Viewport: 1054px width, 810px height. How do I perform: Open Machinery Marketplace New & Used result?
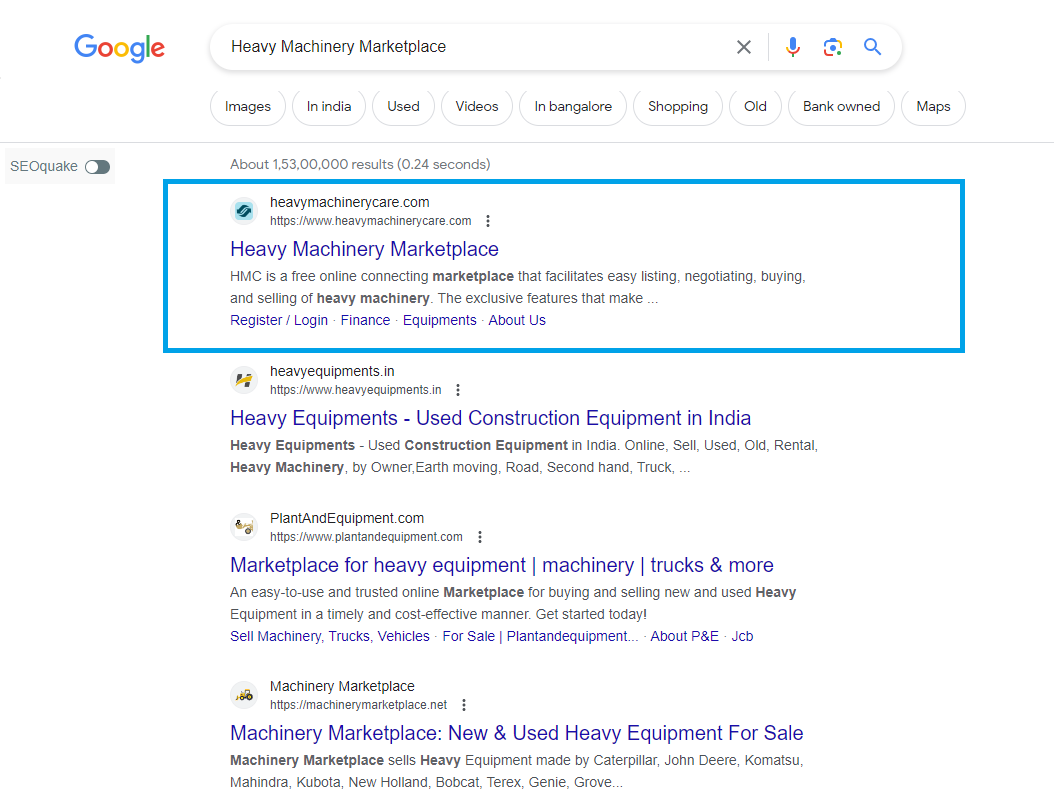coord(517,733)
